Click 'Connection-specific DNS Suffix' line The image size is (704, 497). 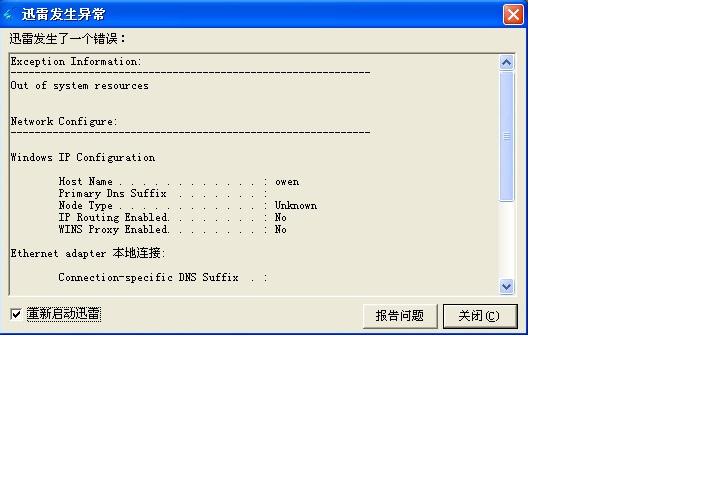(x=163, y=277)
